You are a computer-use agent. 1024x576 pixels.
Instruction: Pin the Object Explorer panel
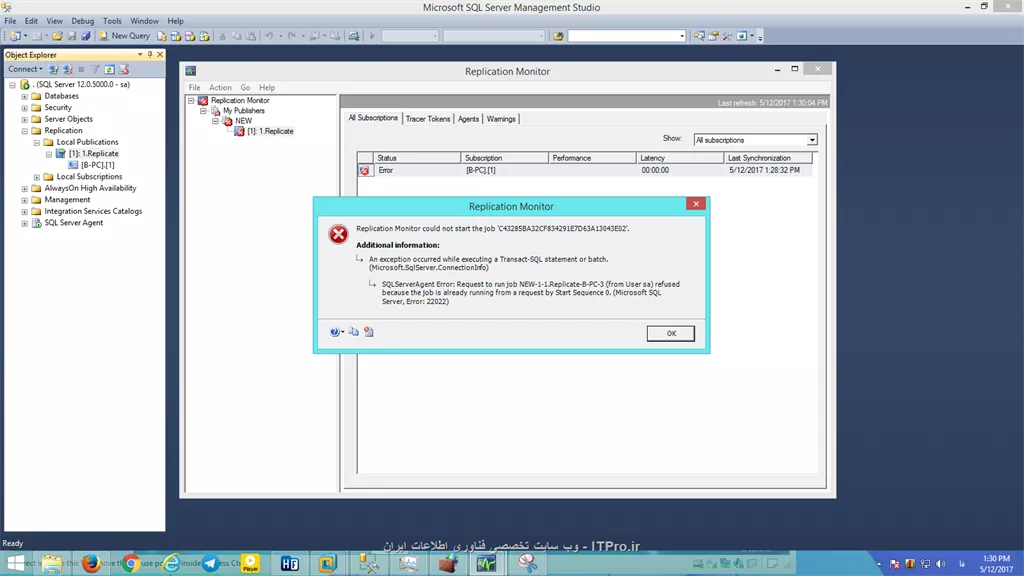[150, 55]
